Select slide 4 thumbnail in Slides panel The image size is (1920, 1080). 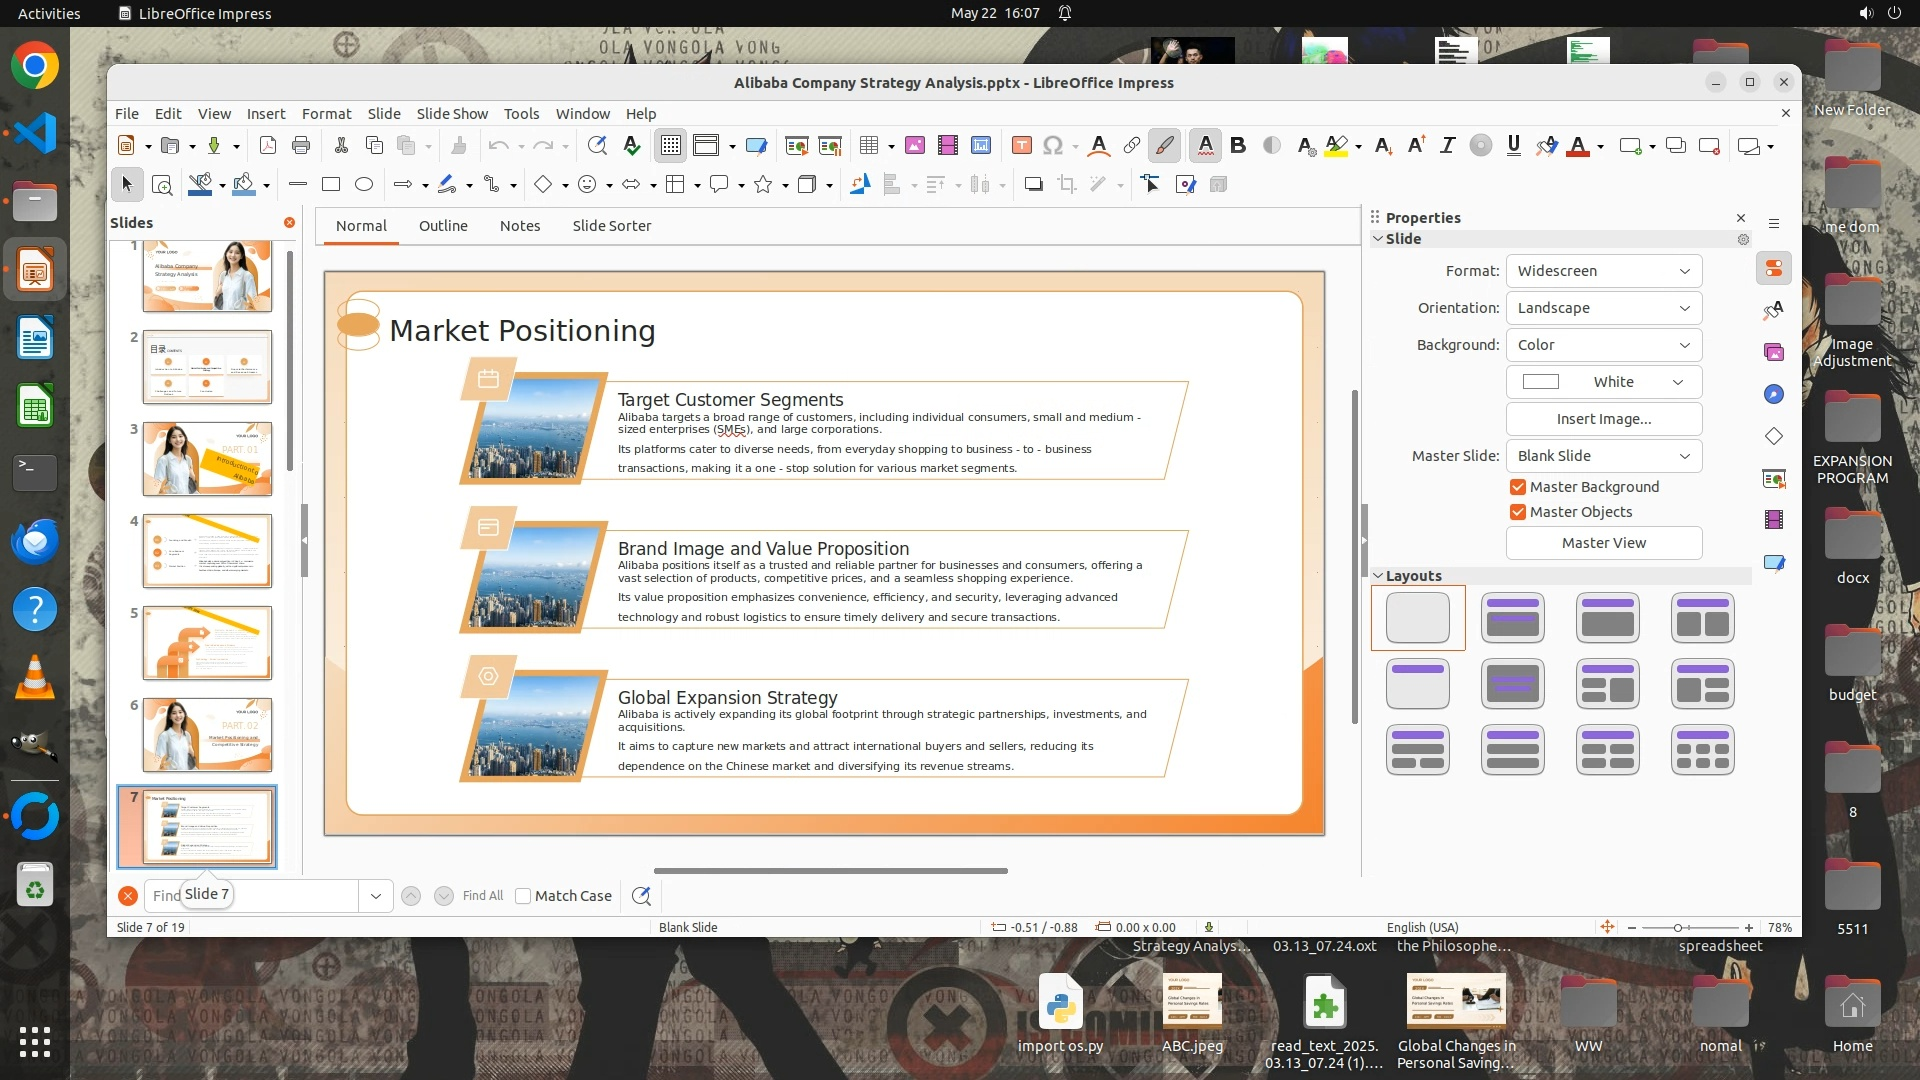[x=207, y=551]
